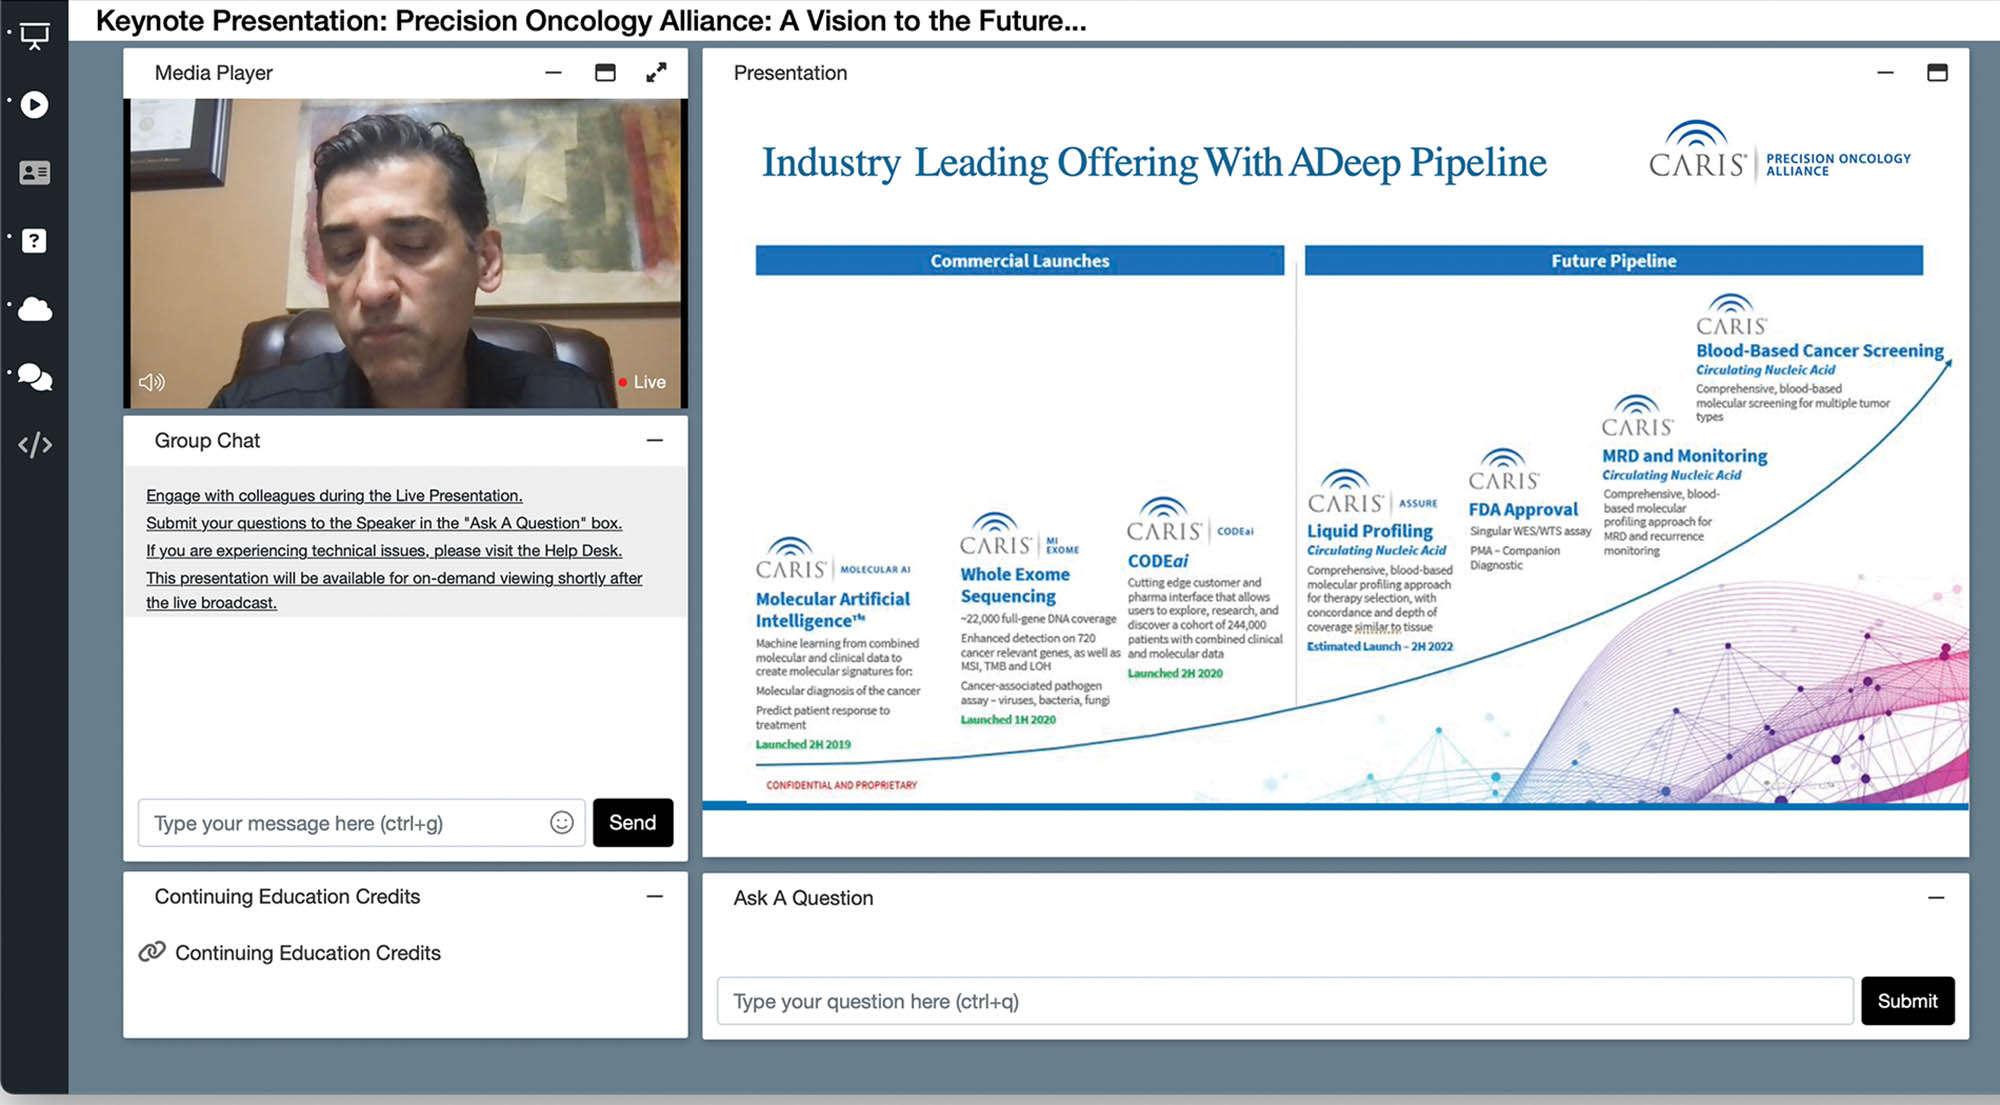Screen dimensions: 2000x1105
Task: Minimize the Presentation panel
Action: 1885,73
